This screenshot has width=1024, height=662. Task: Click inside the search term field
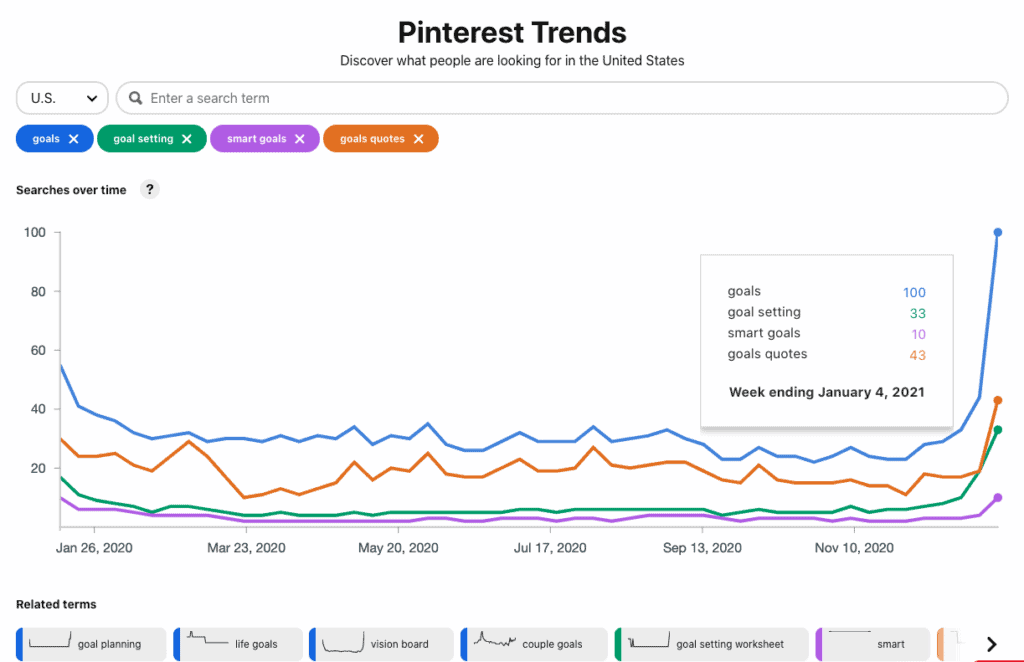(x=400, y=98)
